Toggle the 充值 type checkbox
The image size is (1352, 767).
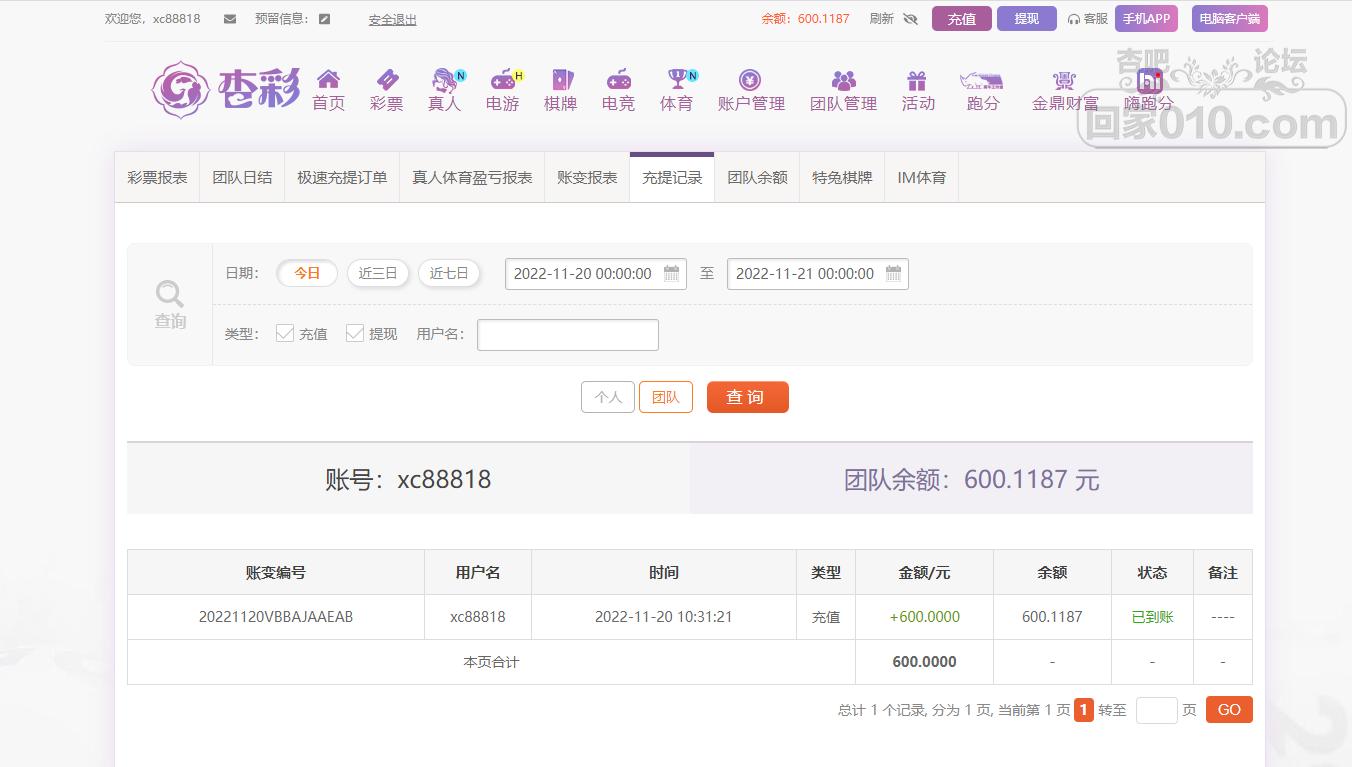pos(285,334)
